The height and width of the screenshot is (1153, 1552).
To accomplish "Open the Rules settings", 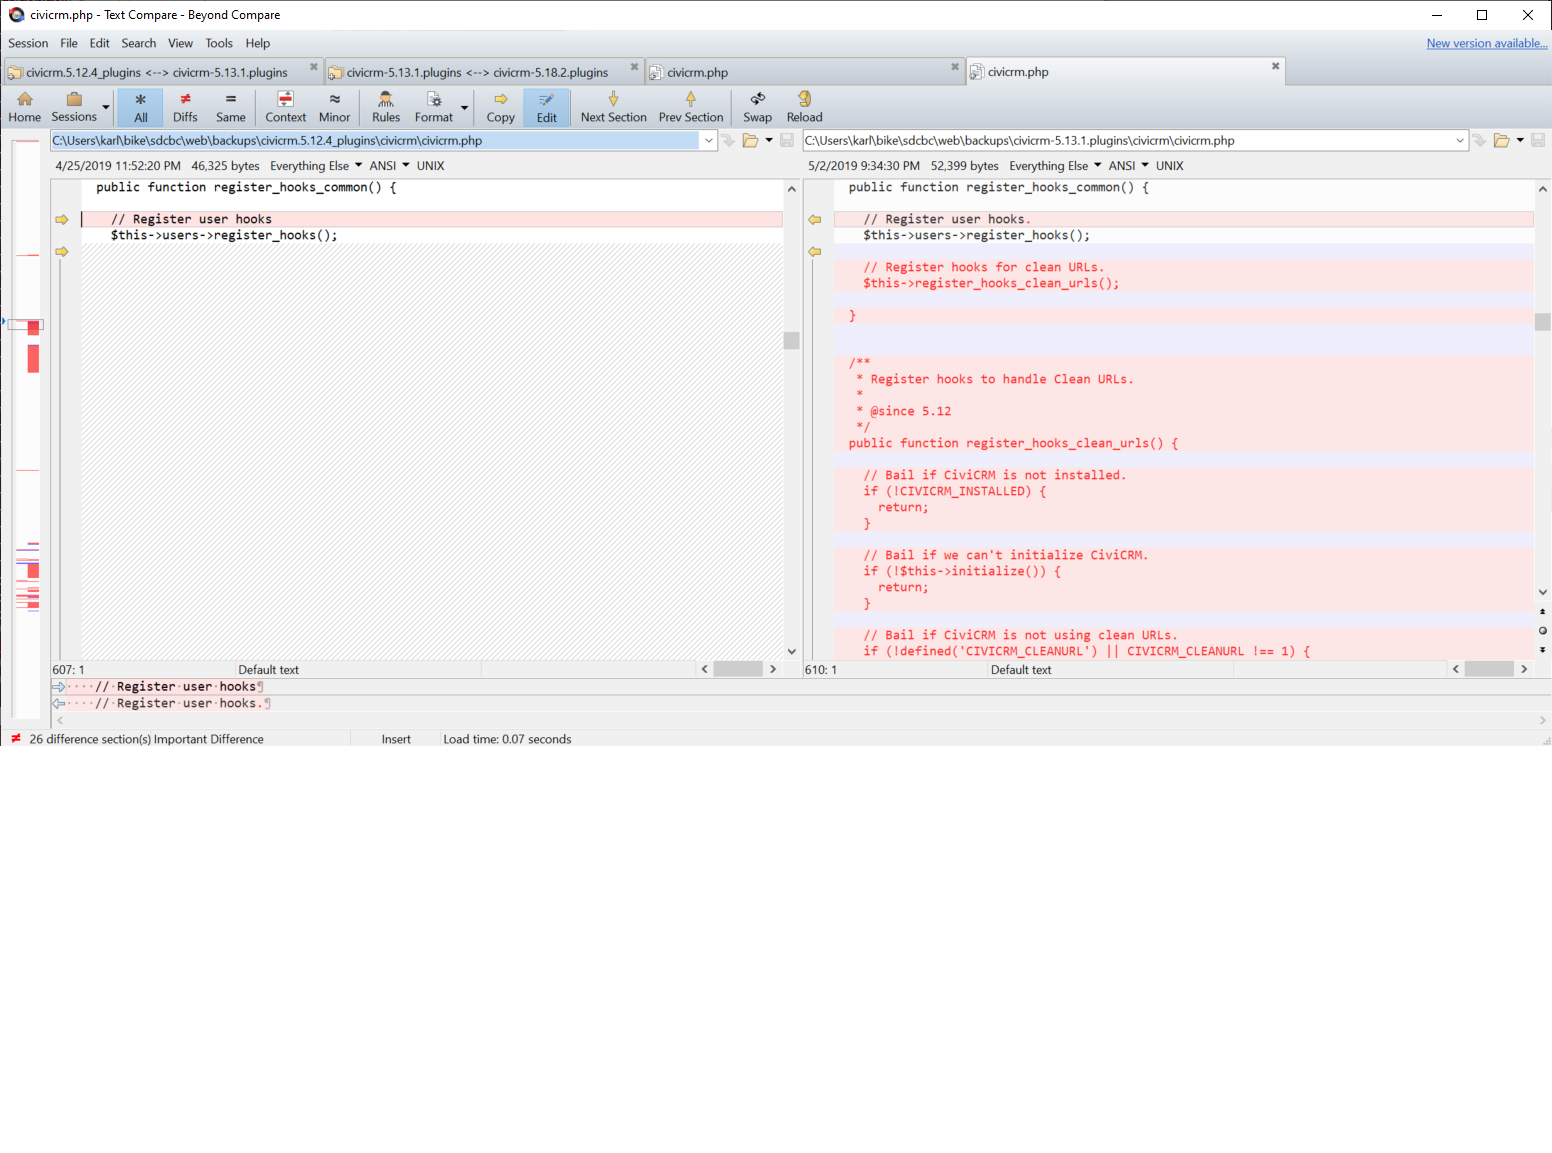I will coord(386,107).
